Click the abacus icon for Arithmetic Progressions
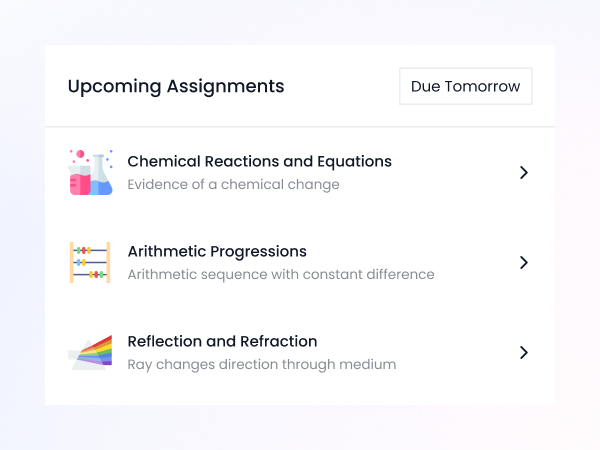This screenshot has height=450, width=600. click(x=90, y=262)
